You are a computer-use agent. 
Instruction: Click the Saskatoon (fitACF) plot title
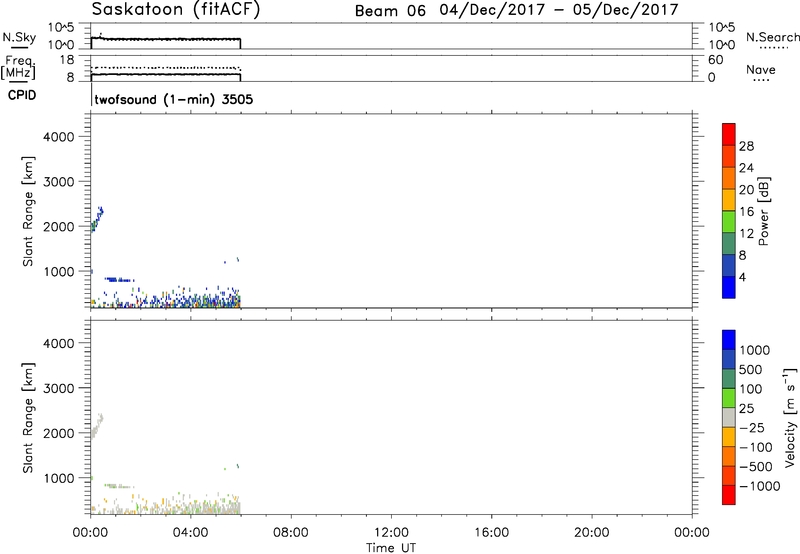[x=176, y=9]
